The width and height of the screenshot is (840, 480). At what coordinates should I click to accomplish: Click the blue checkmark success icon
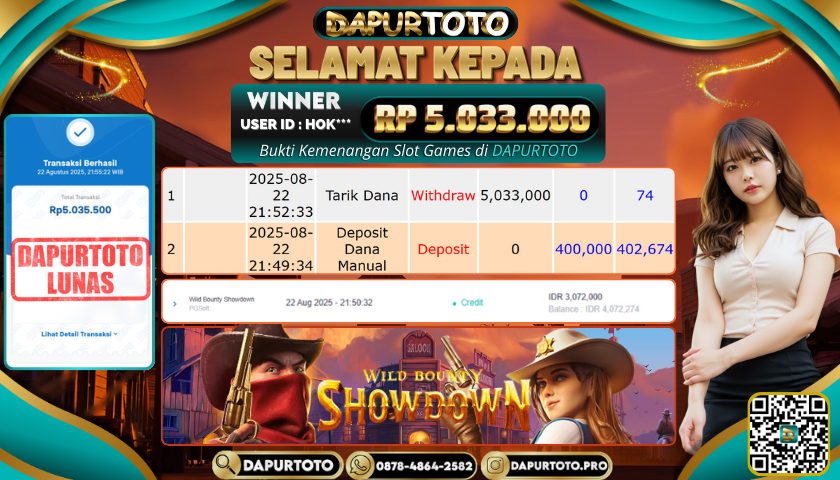[x=80, y=132]
